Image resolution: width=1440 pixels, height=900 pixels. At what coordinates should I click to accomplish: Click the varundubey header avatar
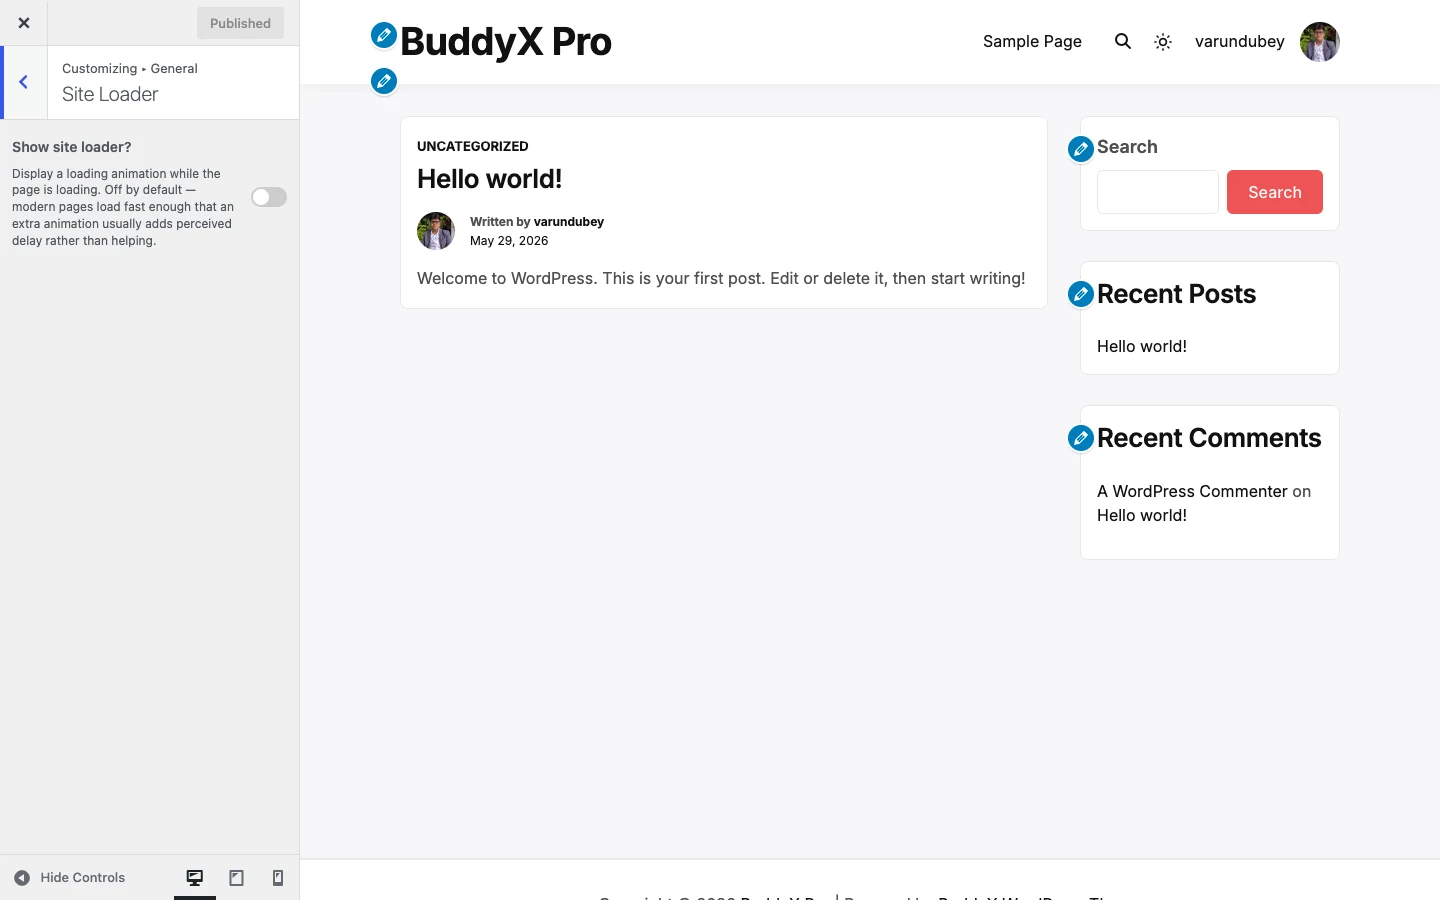tap(1319, 42)
